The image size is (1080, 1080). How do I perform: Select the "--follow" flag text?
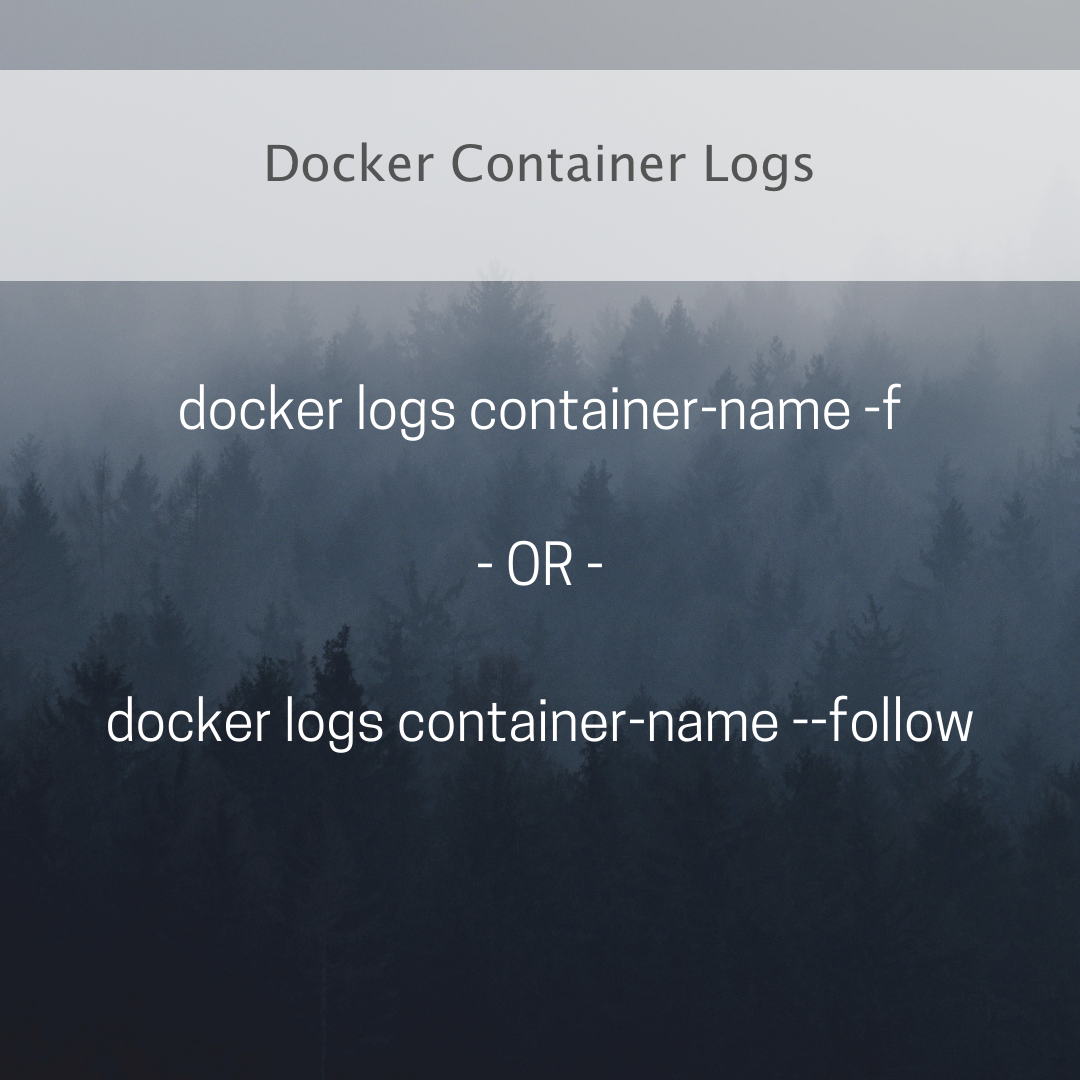[x=884, y=720]
